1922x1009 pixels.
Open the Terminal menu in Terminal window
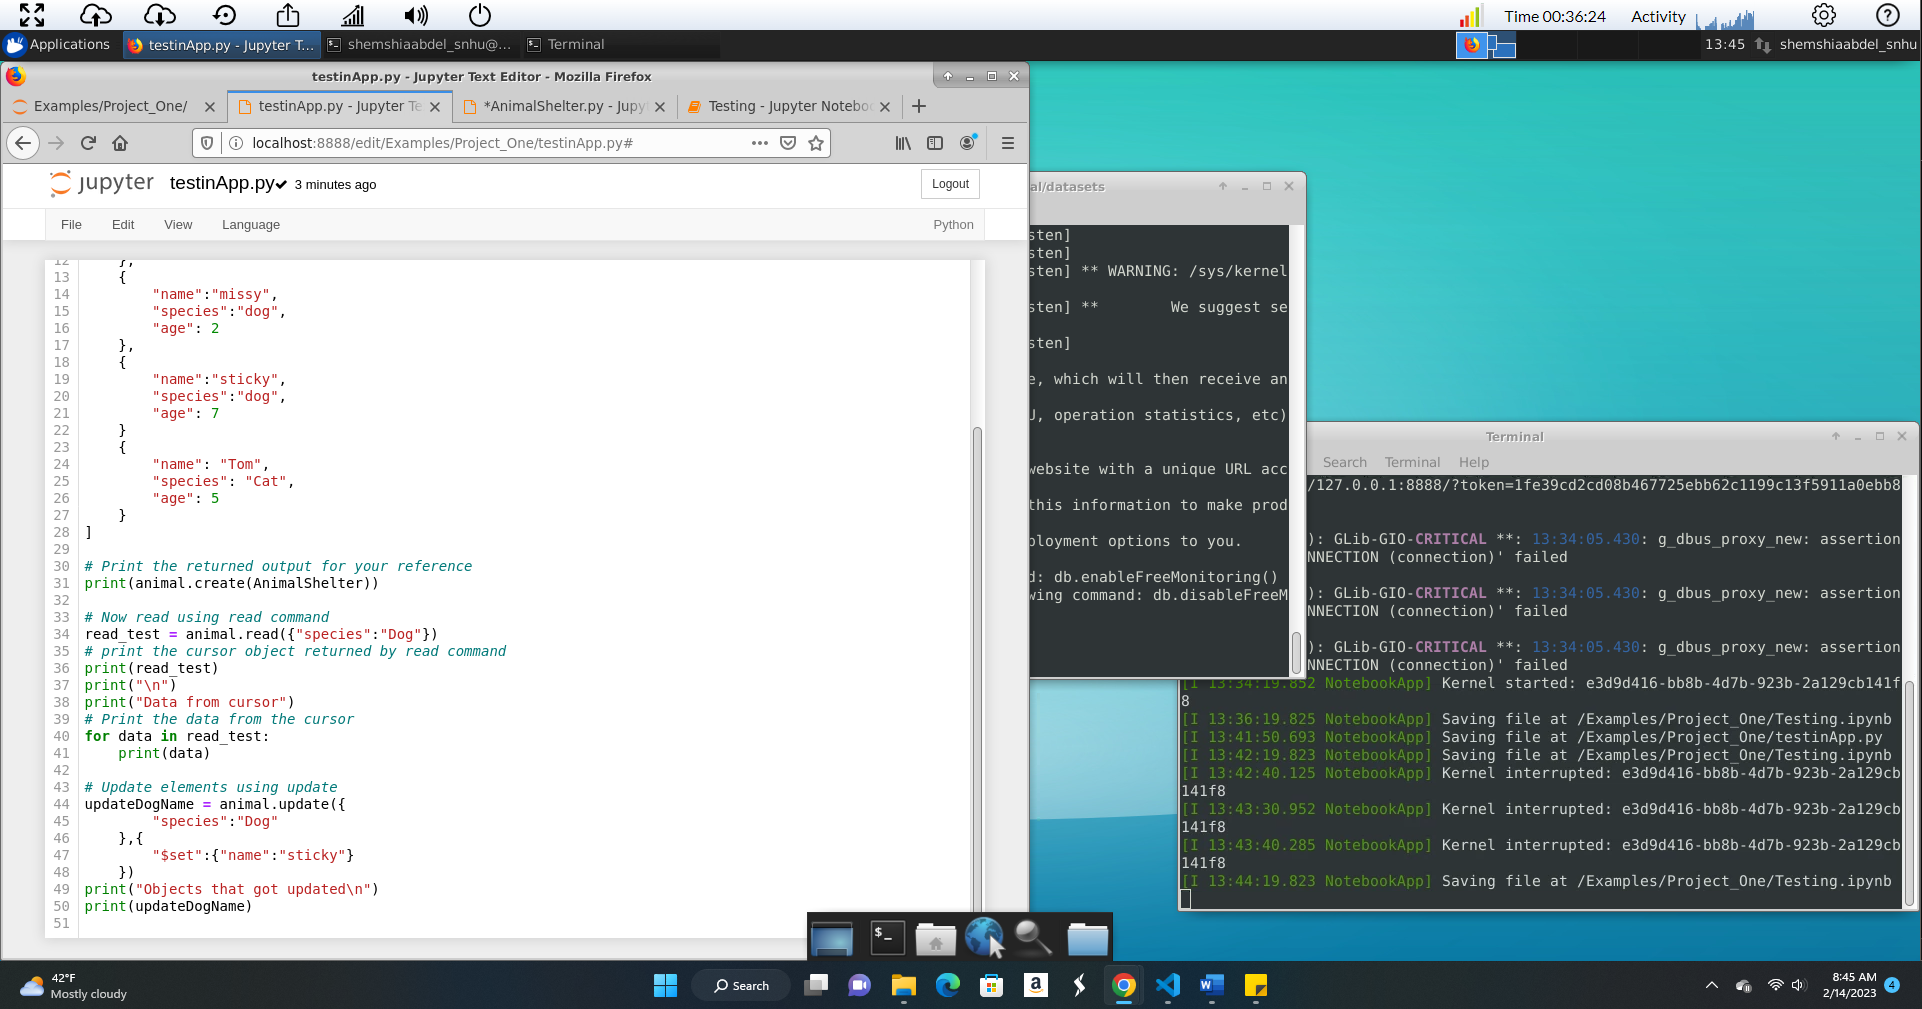pyautogui.click(x=1412, y=462)
